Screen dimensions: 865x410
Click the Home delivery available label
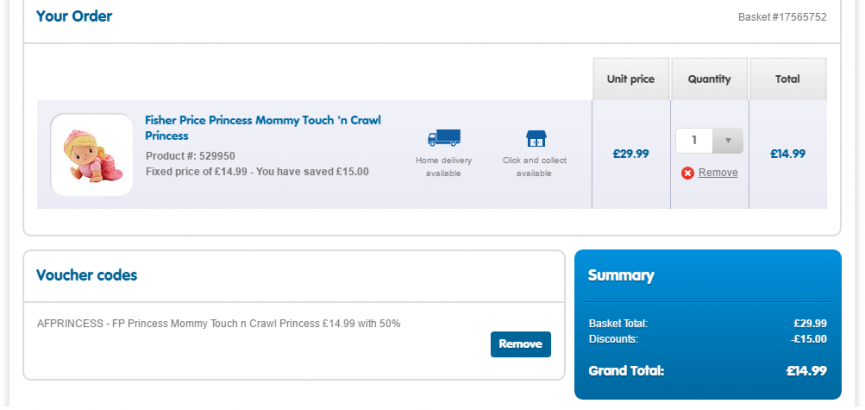(x=444, y=167)
